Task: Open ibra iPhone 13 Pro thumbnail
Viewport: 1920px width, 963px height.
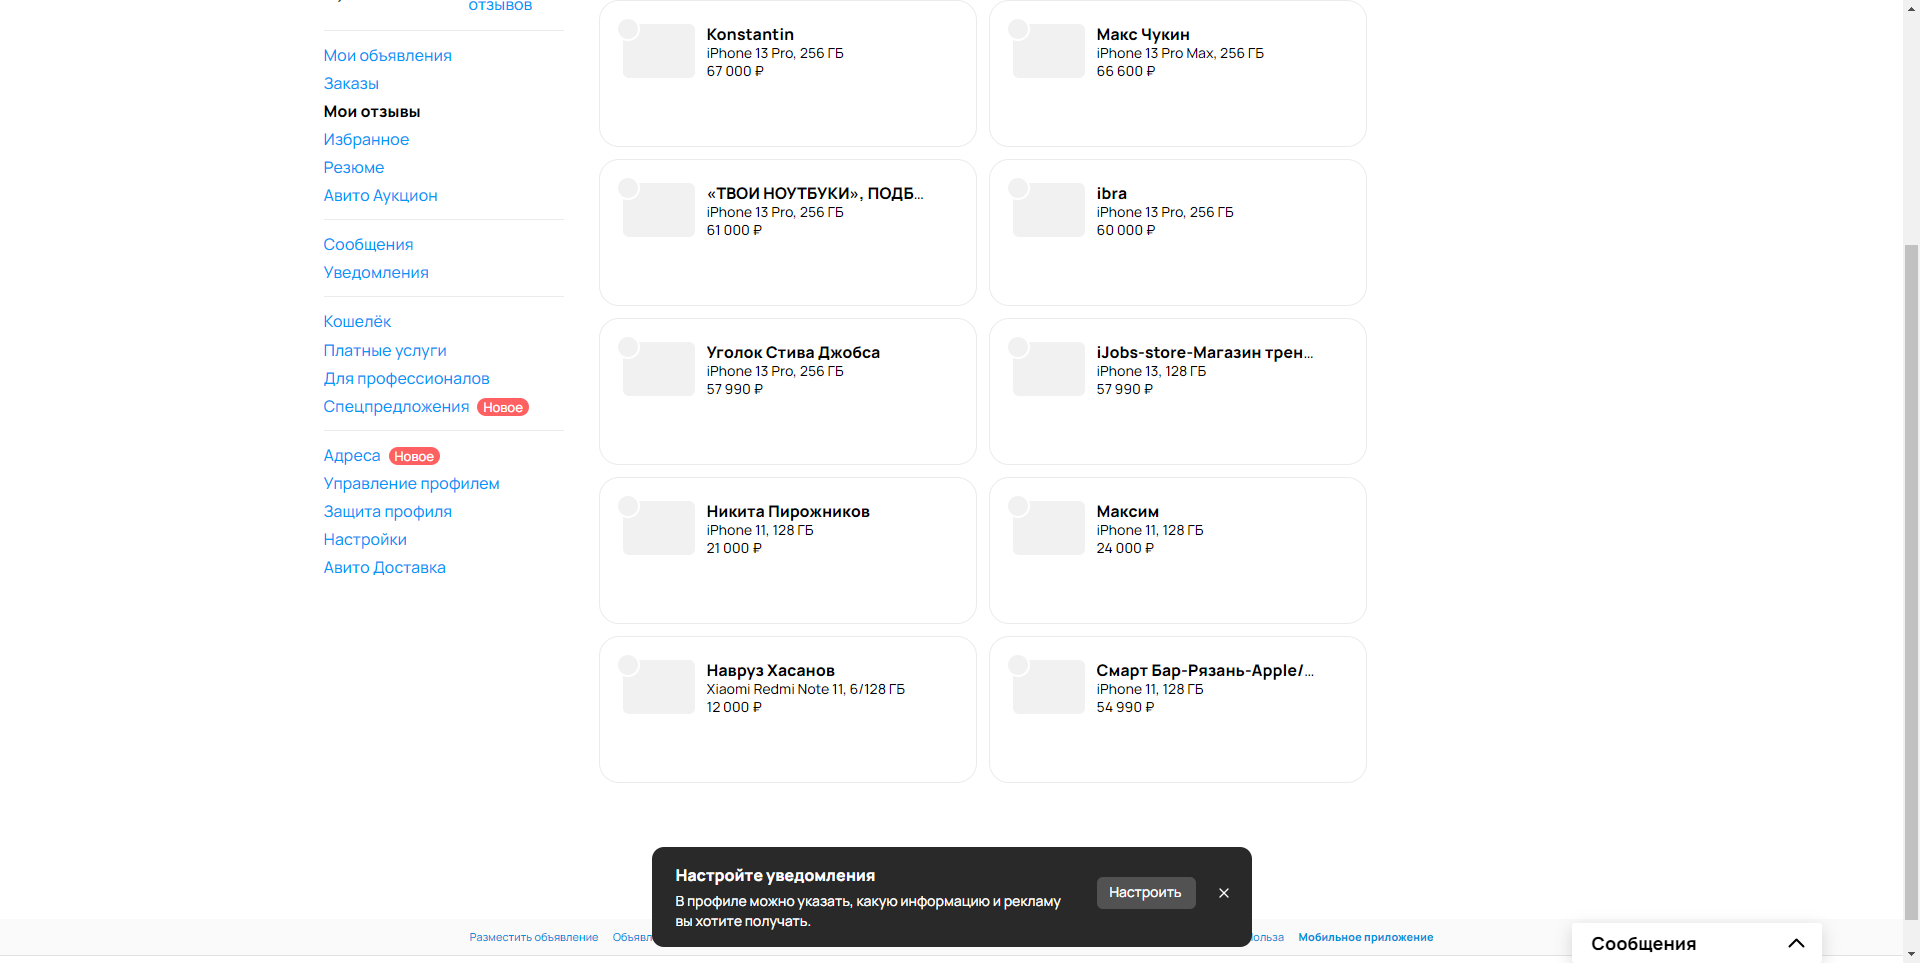Action: [x=1049, y=210]
